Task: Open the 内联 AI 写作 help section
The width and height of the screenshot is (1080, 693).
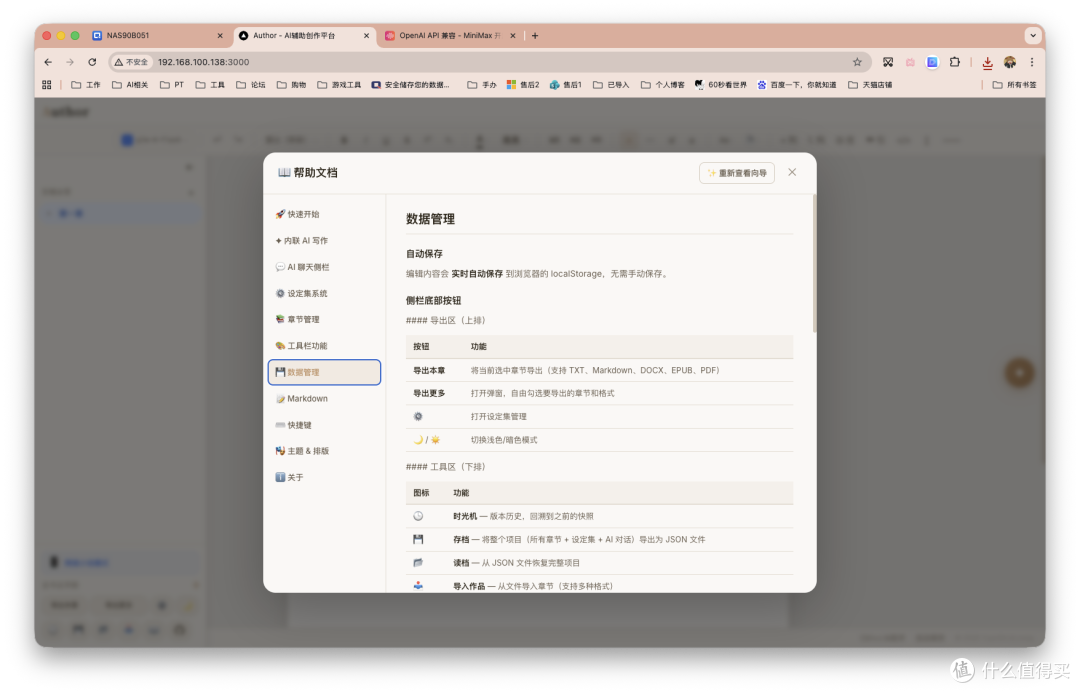Action: click(324, 240)
